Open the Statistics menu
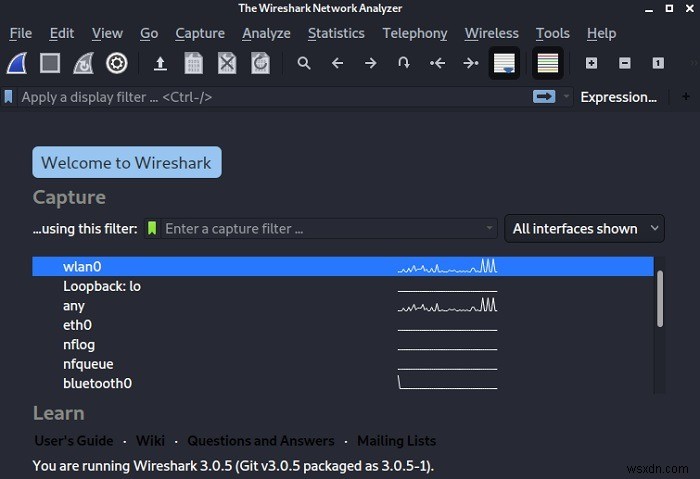 [x=336, y=33]
